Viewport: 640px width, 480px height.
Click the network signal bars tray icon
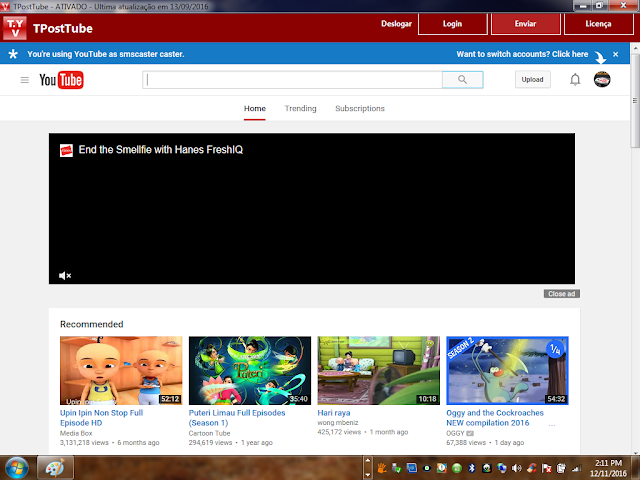tap(576, 468)
